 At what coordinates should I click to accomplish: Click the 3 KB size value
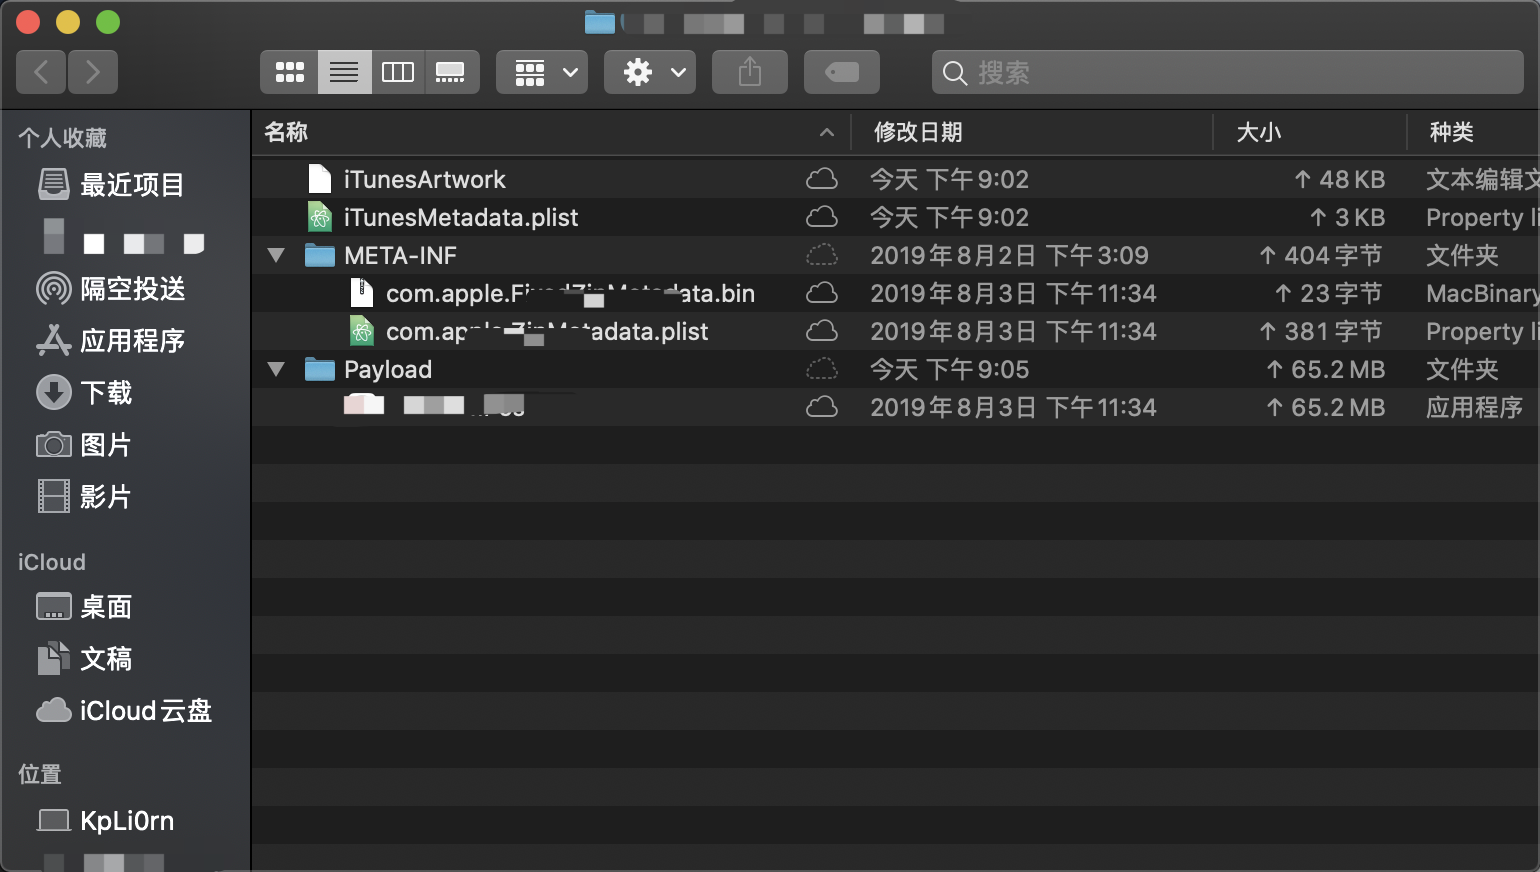[x=1348, y=217]
